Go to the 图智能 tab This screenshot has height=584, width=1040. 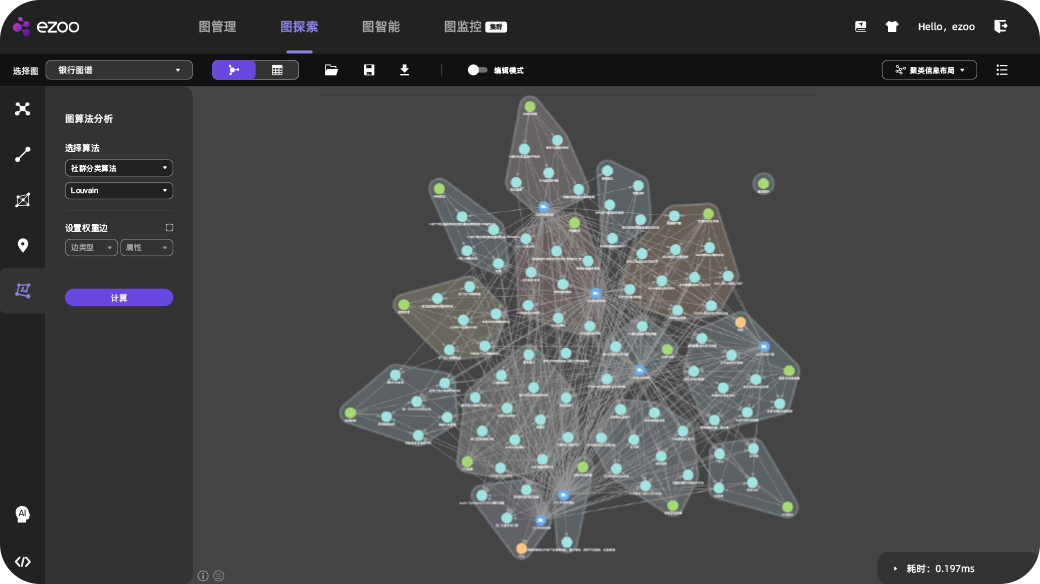click(380, 27)
